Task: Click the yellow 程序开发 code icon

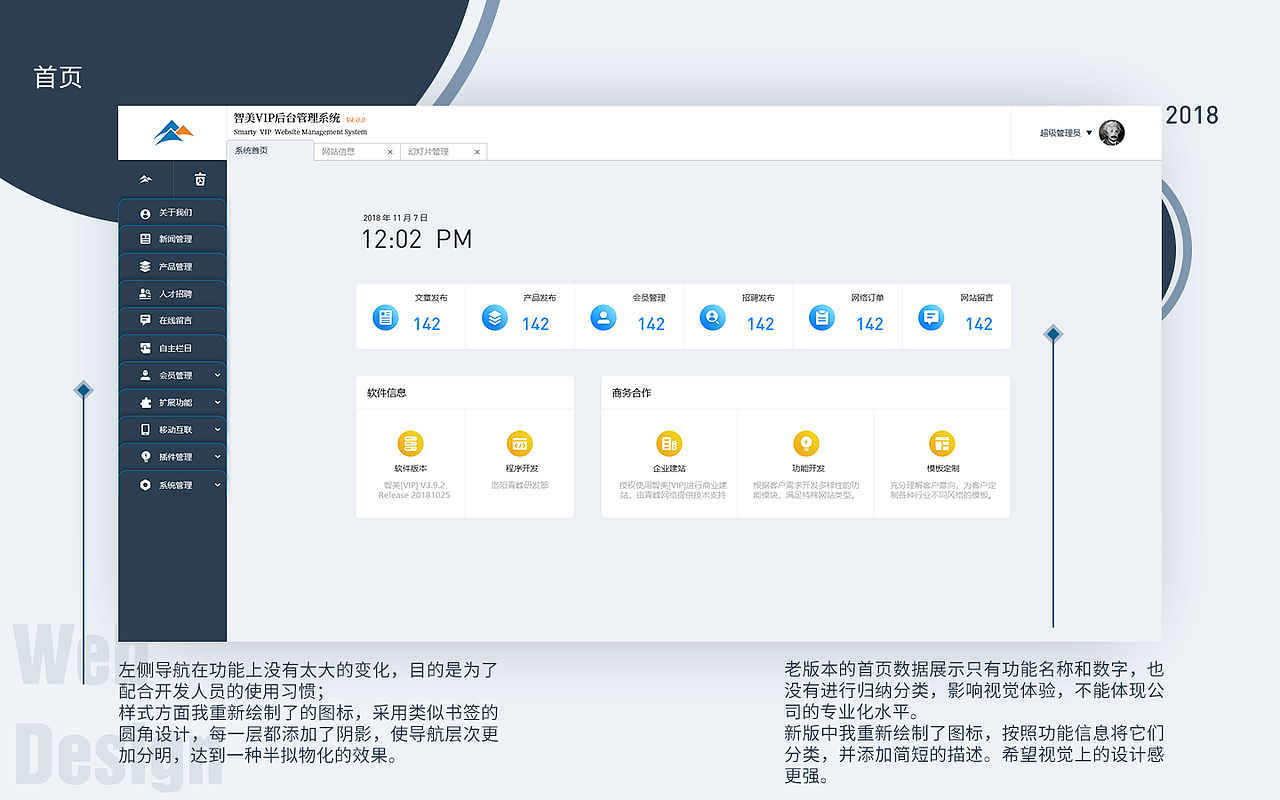Action: tap(520, 444)
